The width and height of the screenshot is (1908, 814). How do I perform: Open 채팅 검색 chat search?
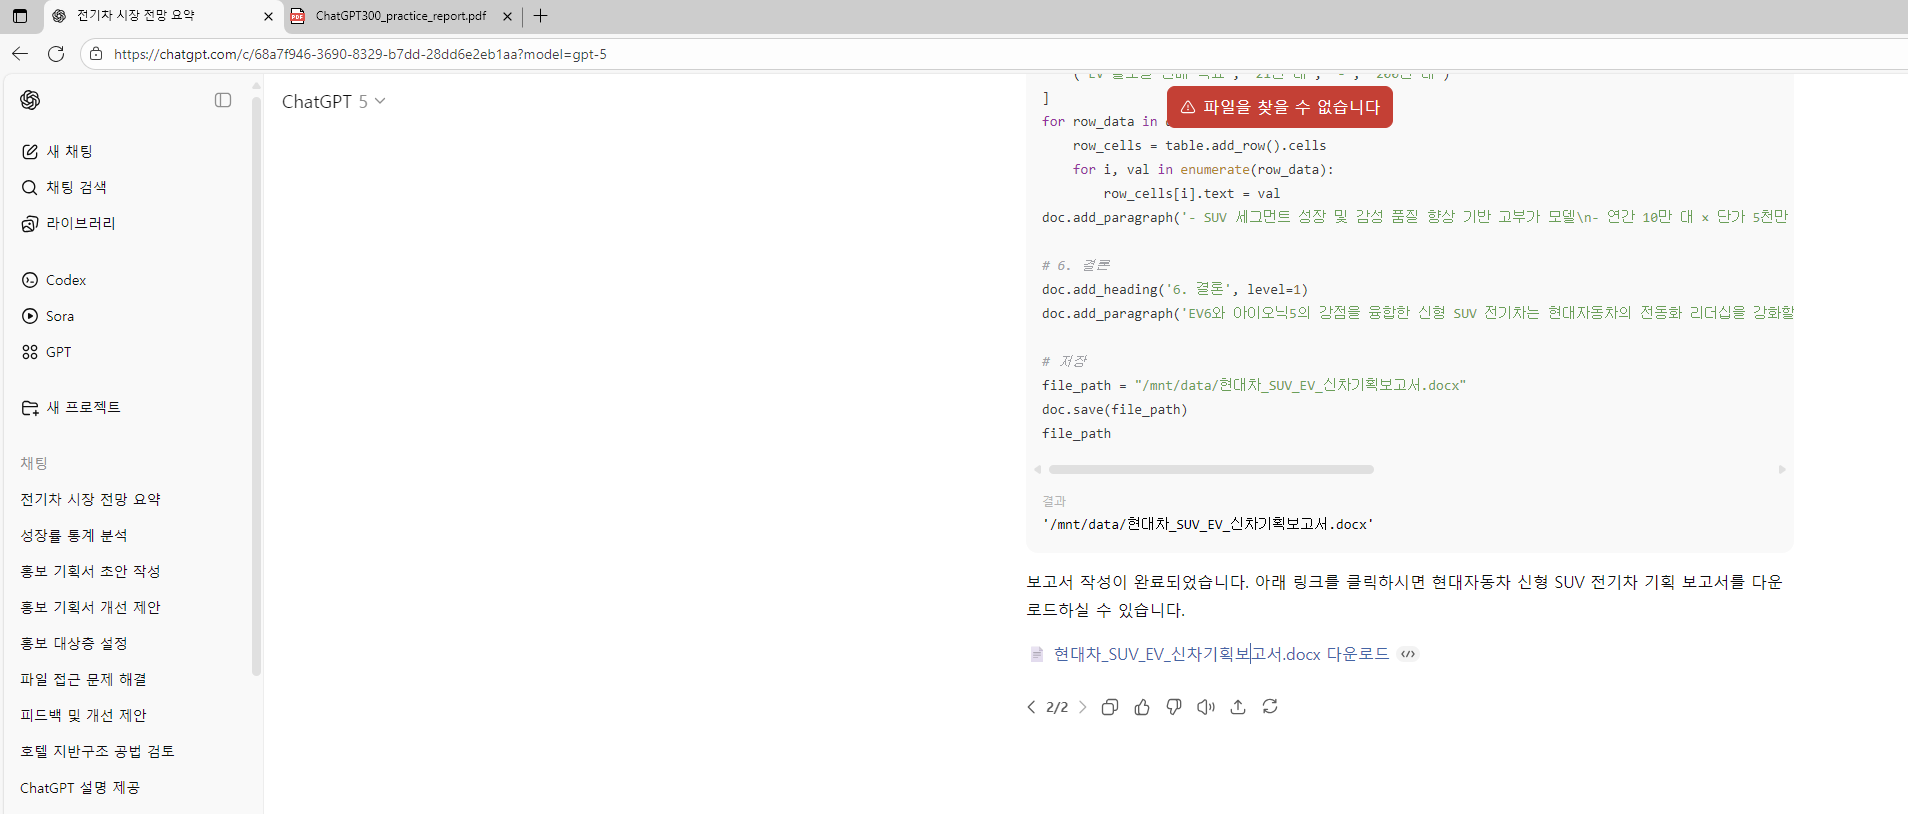(64, 187)
